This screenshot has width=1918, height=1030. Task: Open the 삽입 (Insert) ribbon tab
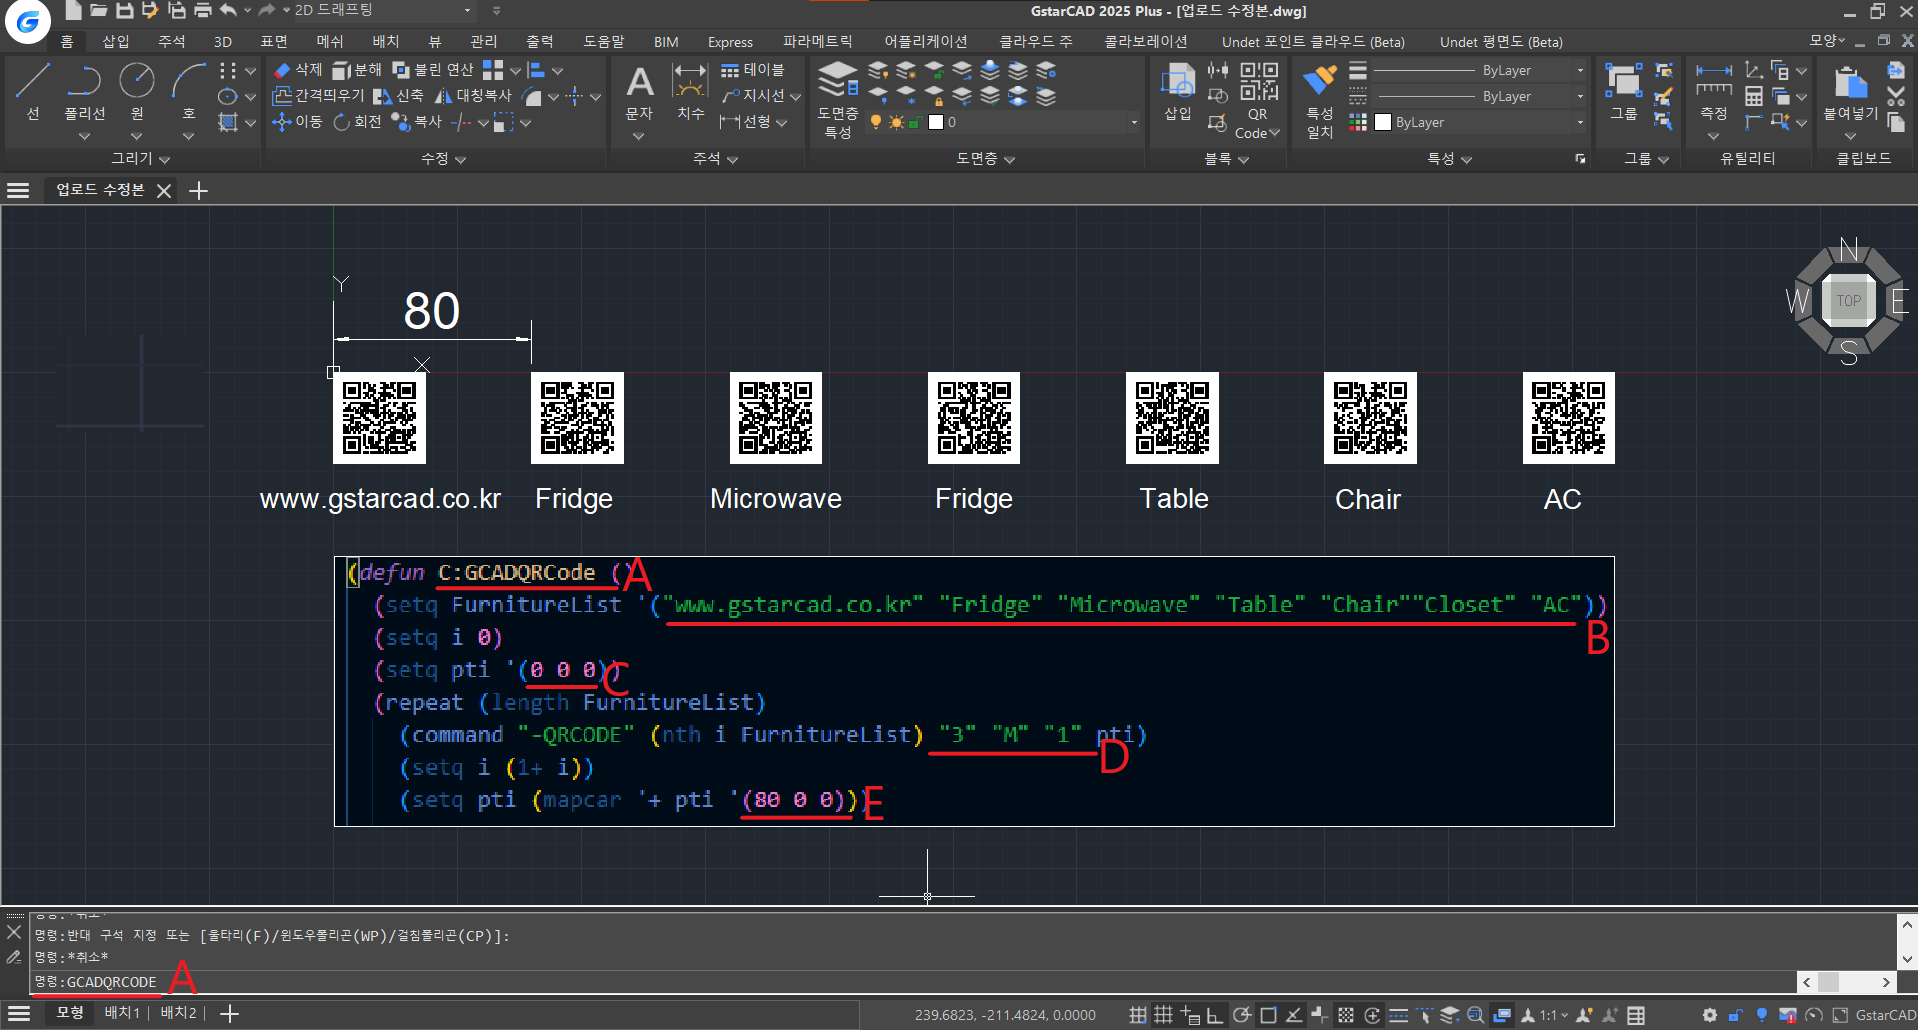click(x=116, y=41)
